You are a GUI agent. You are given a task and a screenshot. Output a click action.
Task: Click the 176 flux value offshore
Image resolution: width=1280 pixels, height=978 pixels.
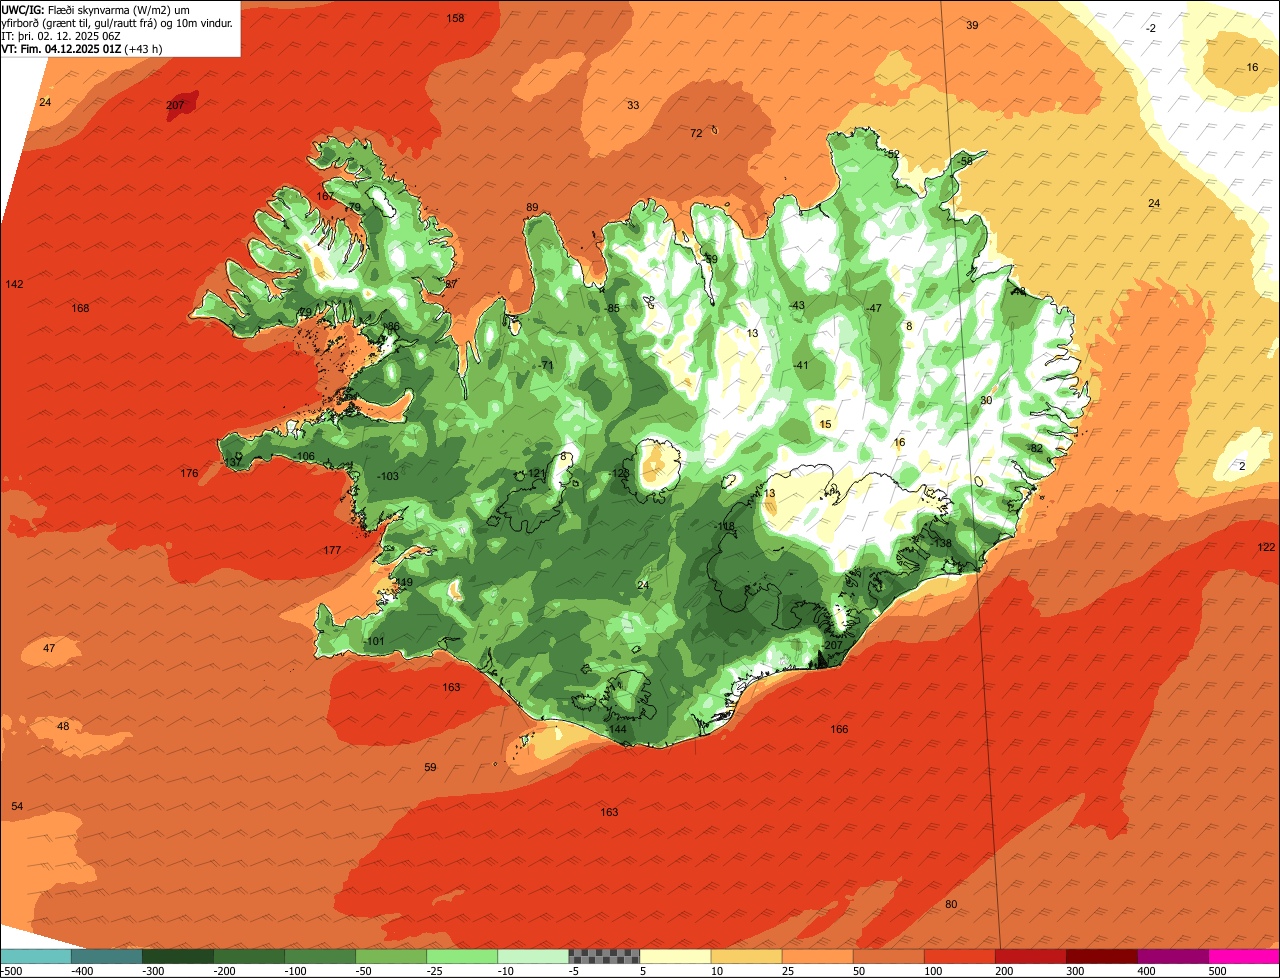[x=189, y=473]
